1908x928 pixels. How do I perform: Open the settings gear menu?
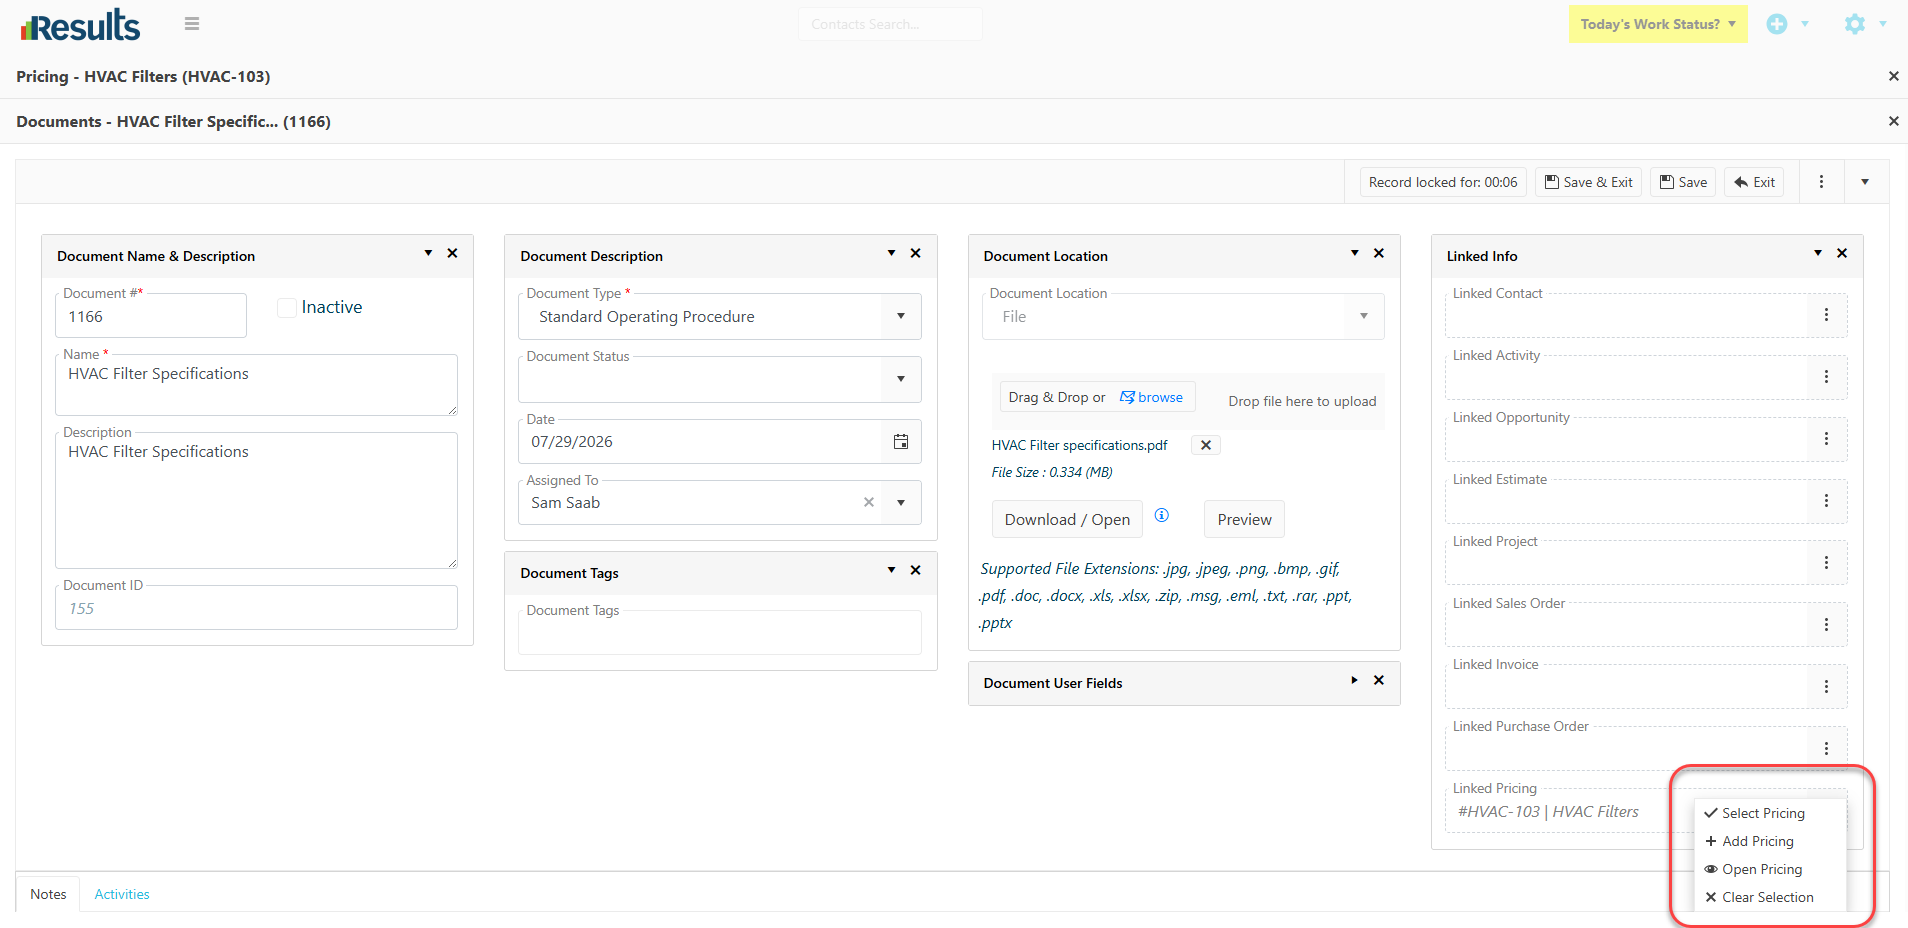tap(1854, 24)
